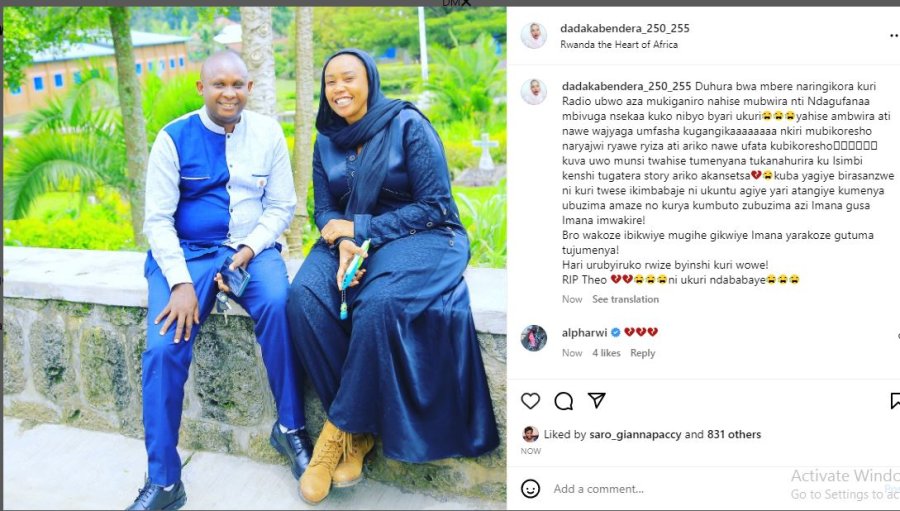
Task: Open dadakabendera_250_255 username in header
Action: tap(624, 28)
